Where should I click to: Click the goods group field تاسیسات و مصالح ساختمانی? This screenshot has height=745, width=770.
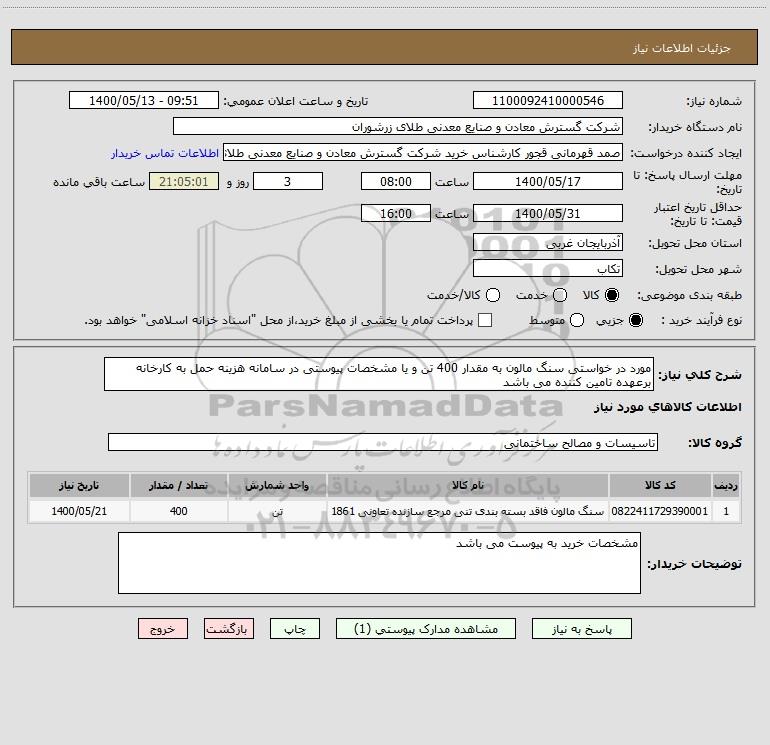click(383, 442)
